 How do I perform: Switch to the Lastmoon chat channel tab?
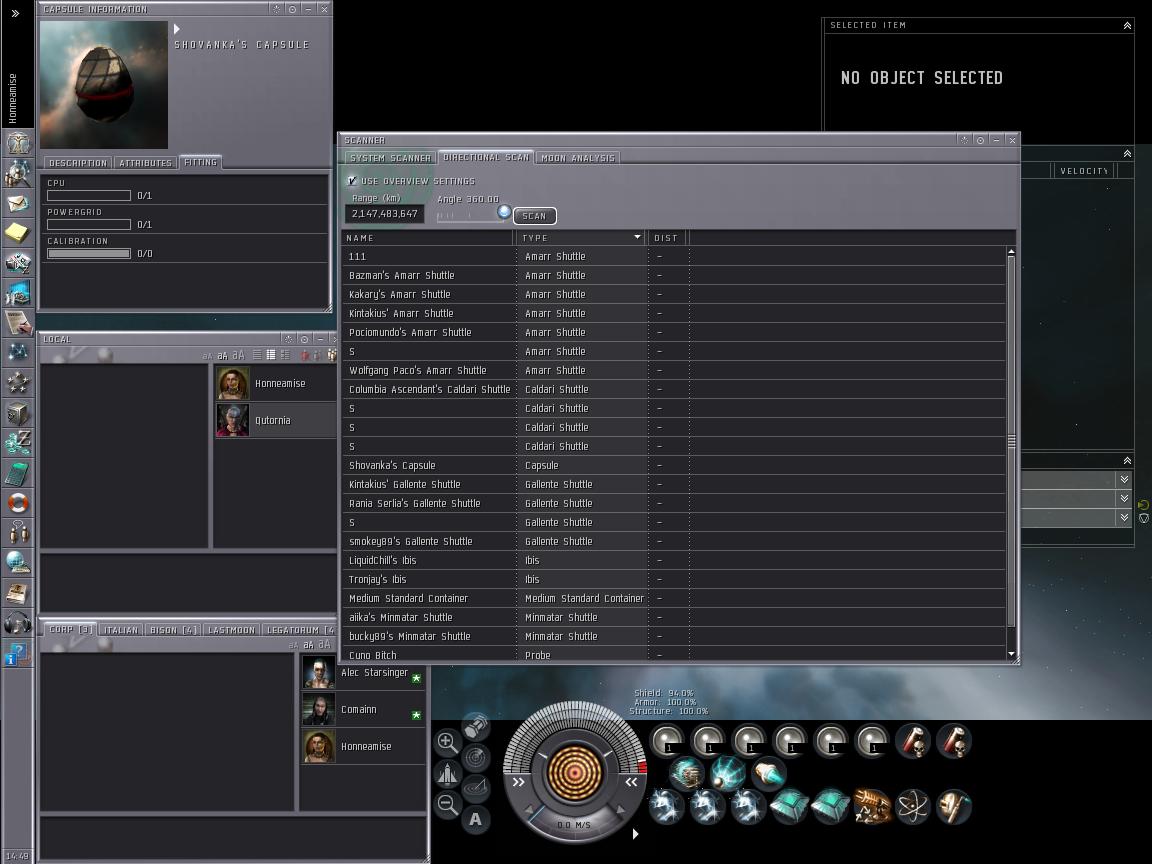[231, 630]
